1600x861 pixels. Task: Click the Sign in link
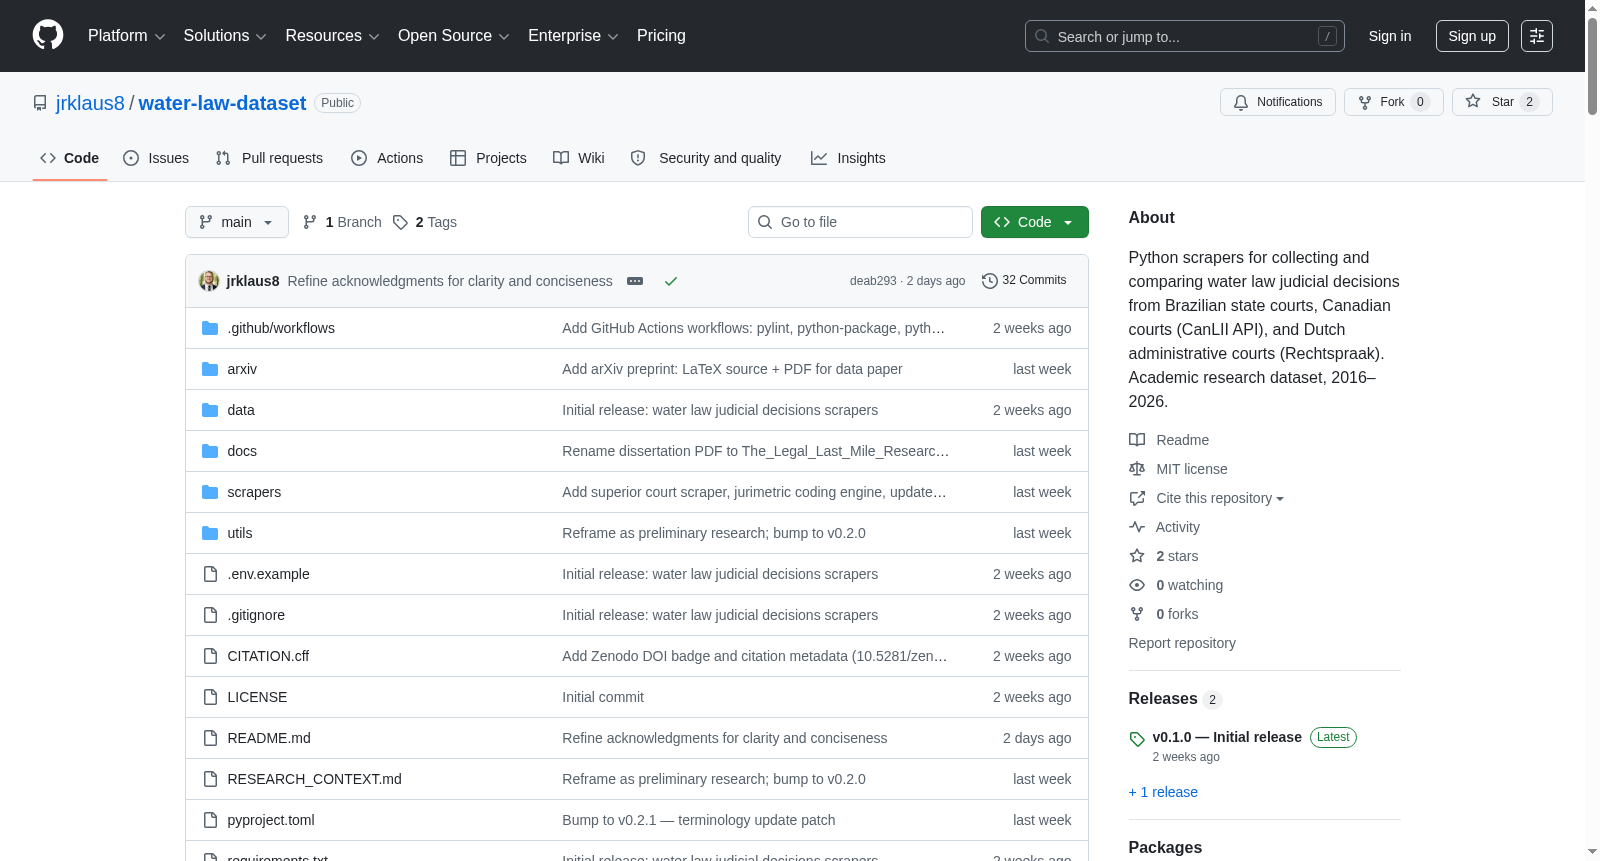(1390, 36)
